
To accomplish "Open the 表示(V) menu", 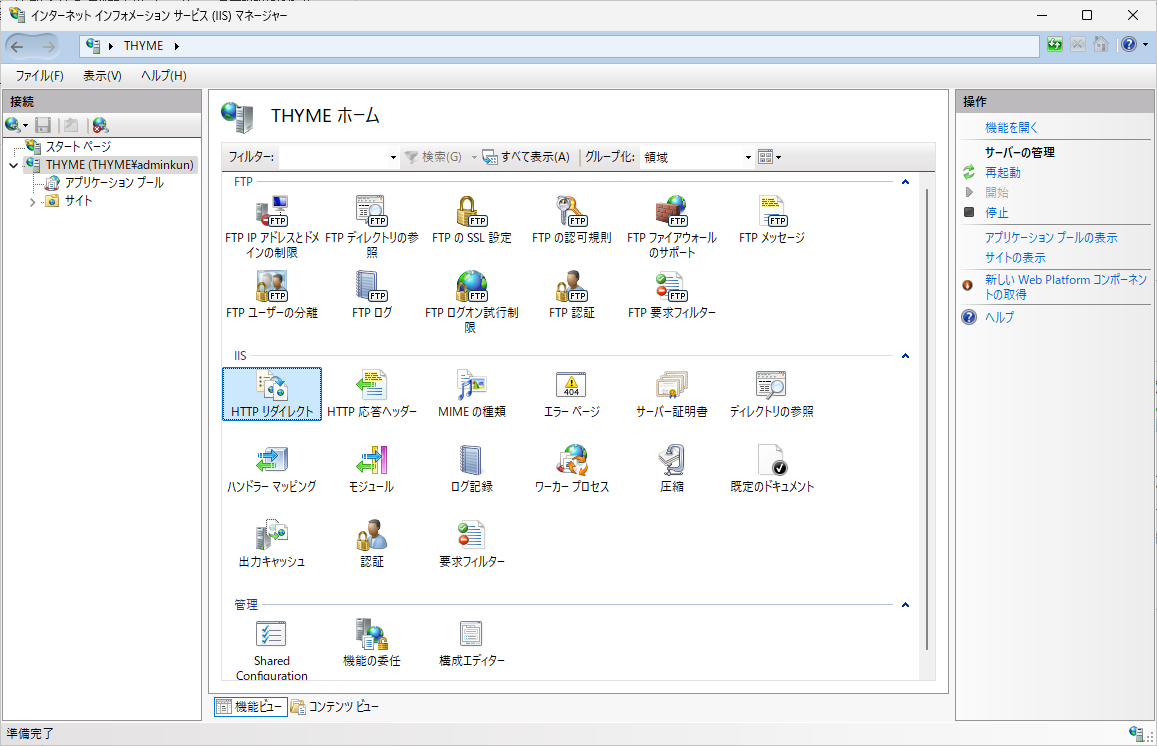I will pyautogui.click(x=102, y=76).
